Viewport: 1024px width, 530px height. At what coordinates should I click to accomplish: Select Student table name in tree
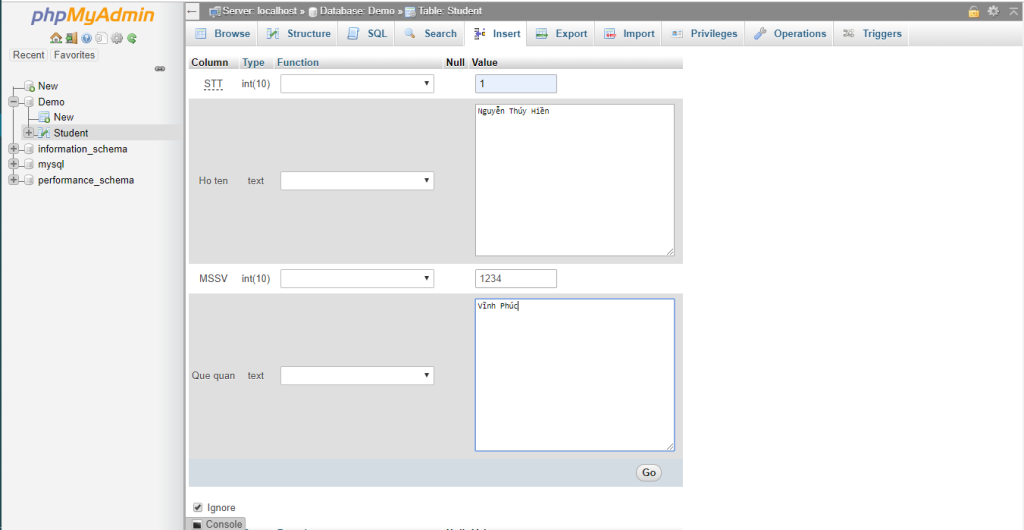(71, 133)
